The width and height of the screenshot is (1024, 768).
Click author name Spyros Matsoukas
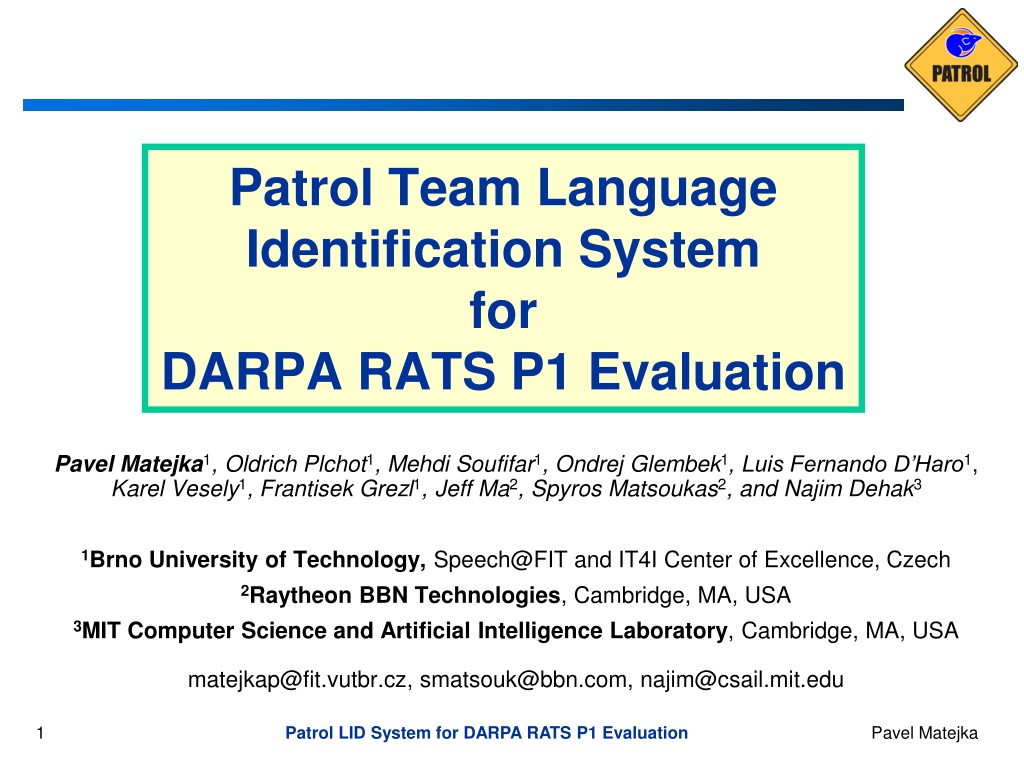(625, 488)
